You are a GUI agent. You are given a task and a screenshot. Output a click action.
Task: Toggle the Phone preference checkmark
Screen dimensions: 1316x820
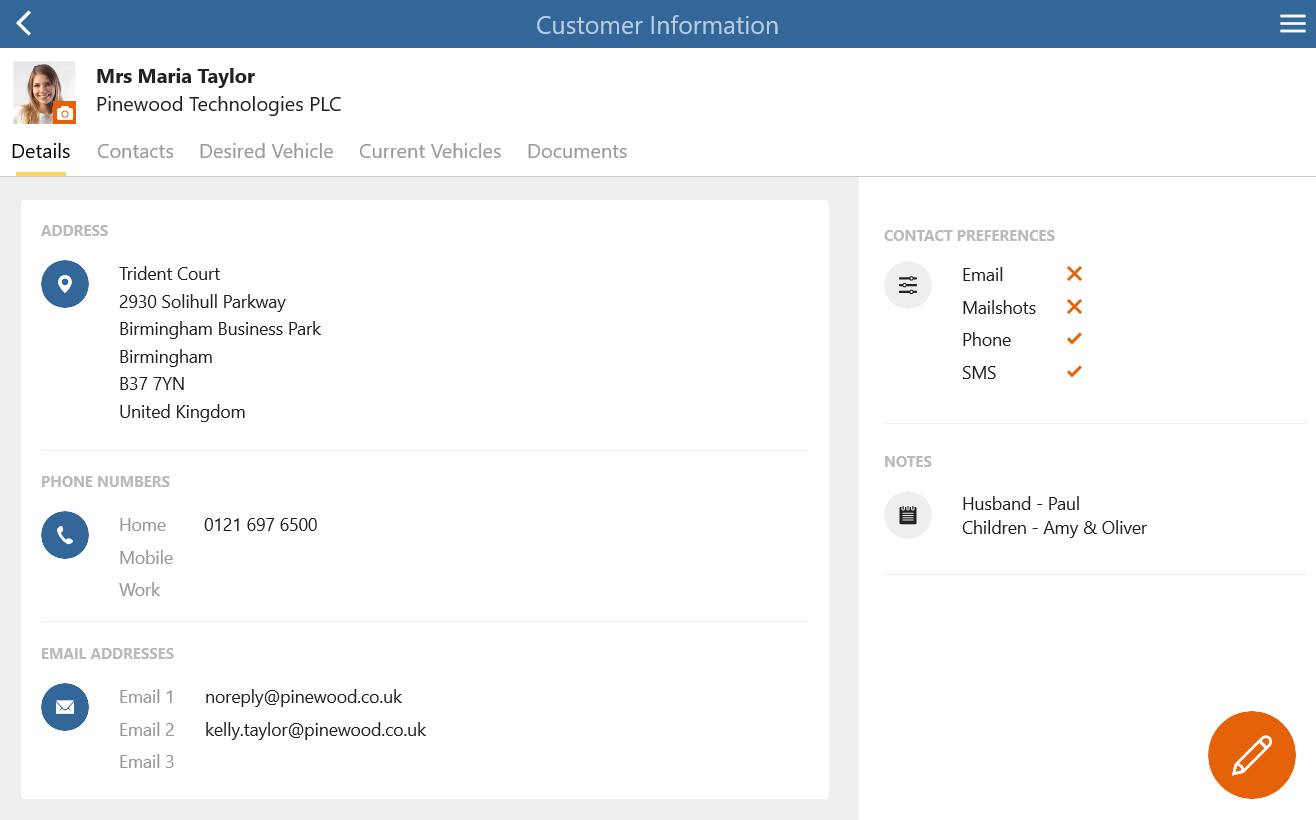pos(1074,339)
